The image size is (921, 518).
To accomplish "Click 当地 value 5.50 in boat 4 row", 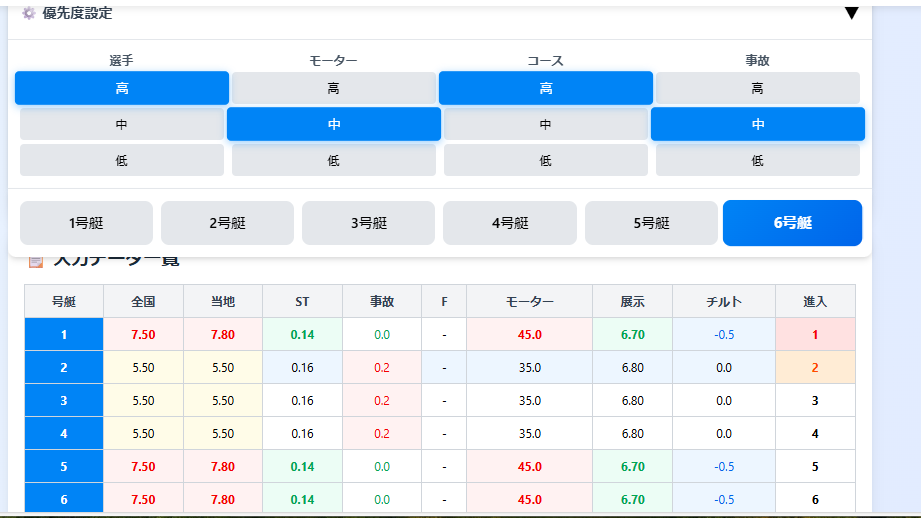I will pos(223,433).
